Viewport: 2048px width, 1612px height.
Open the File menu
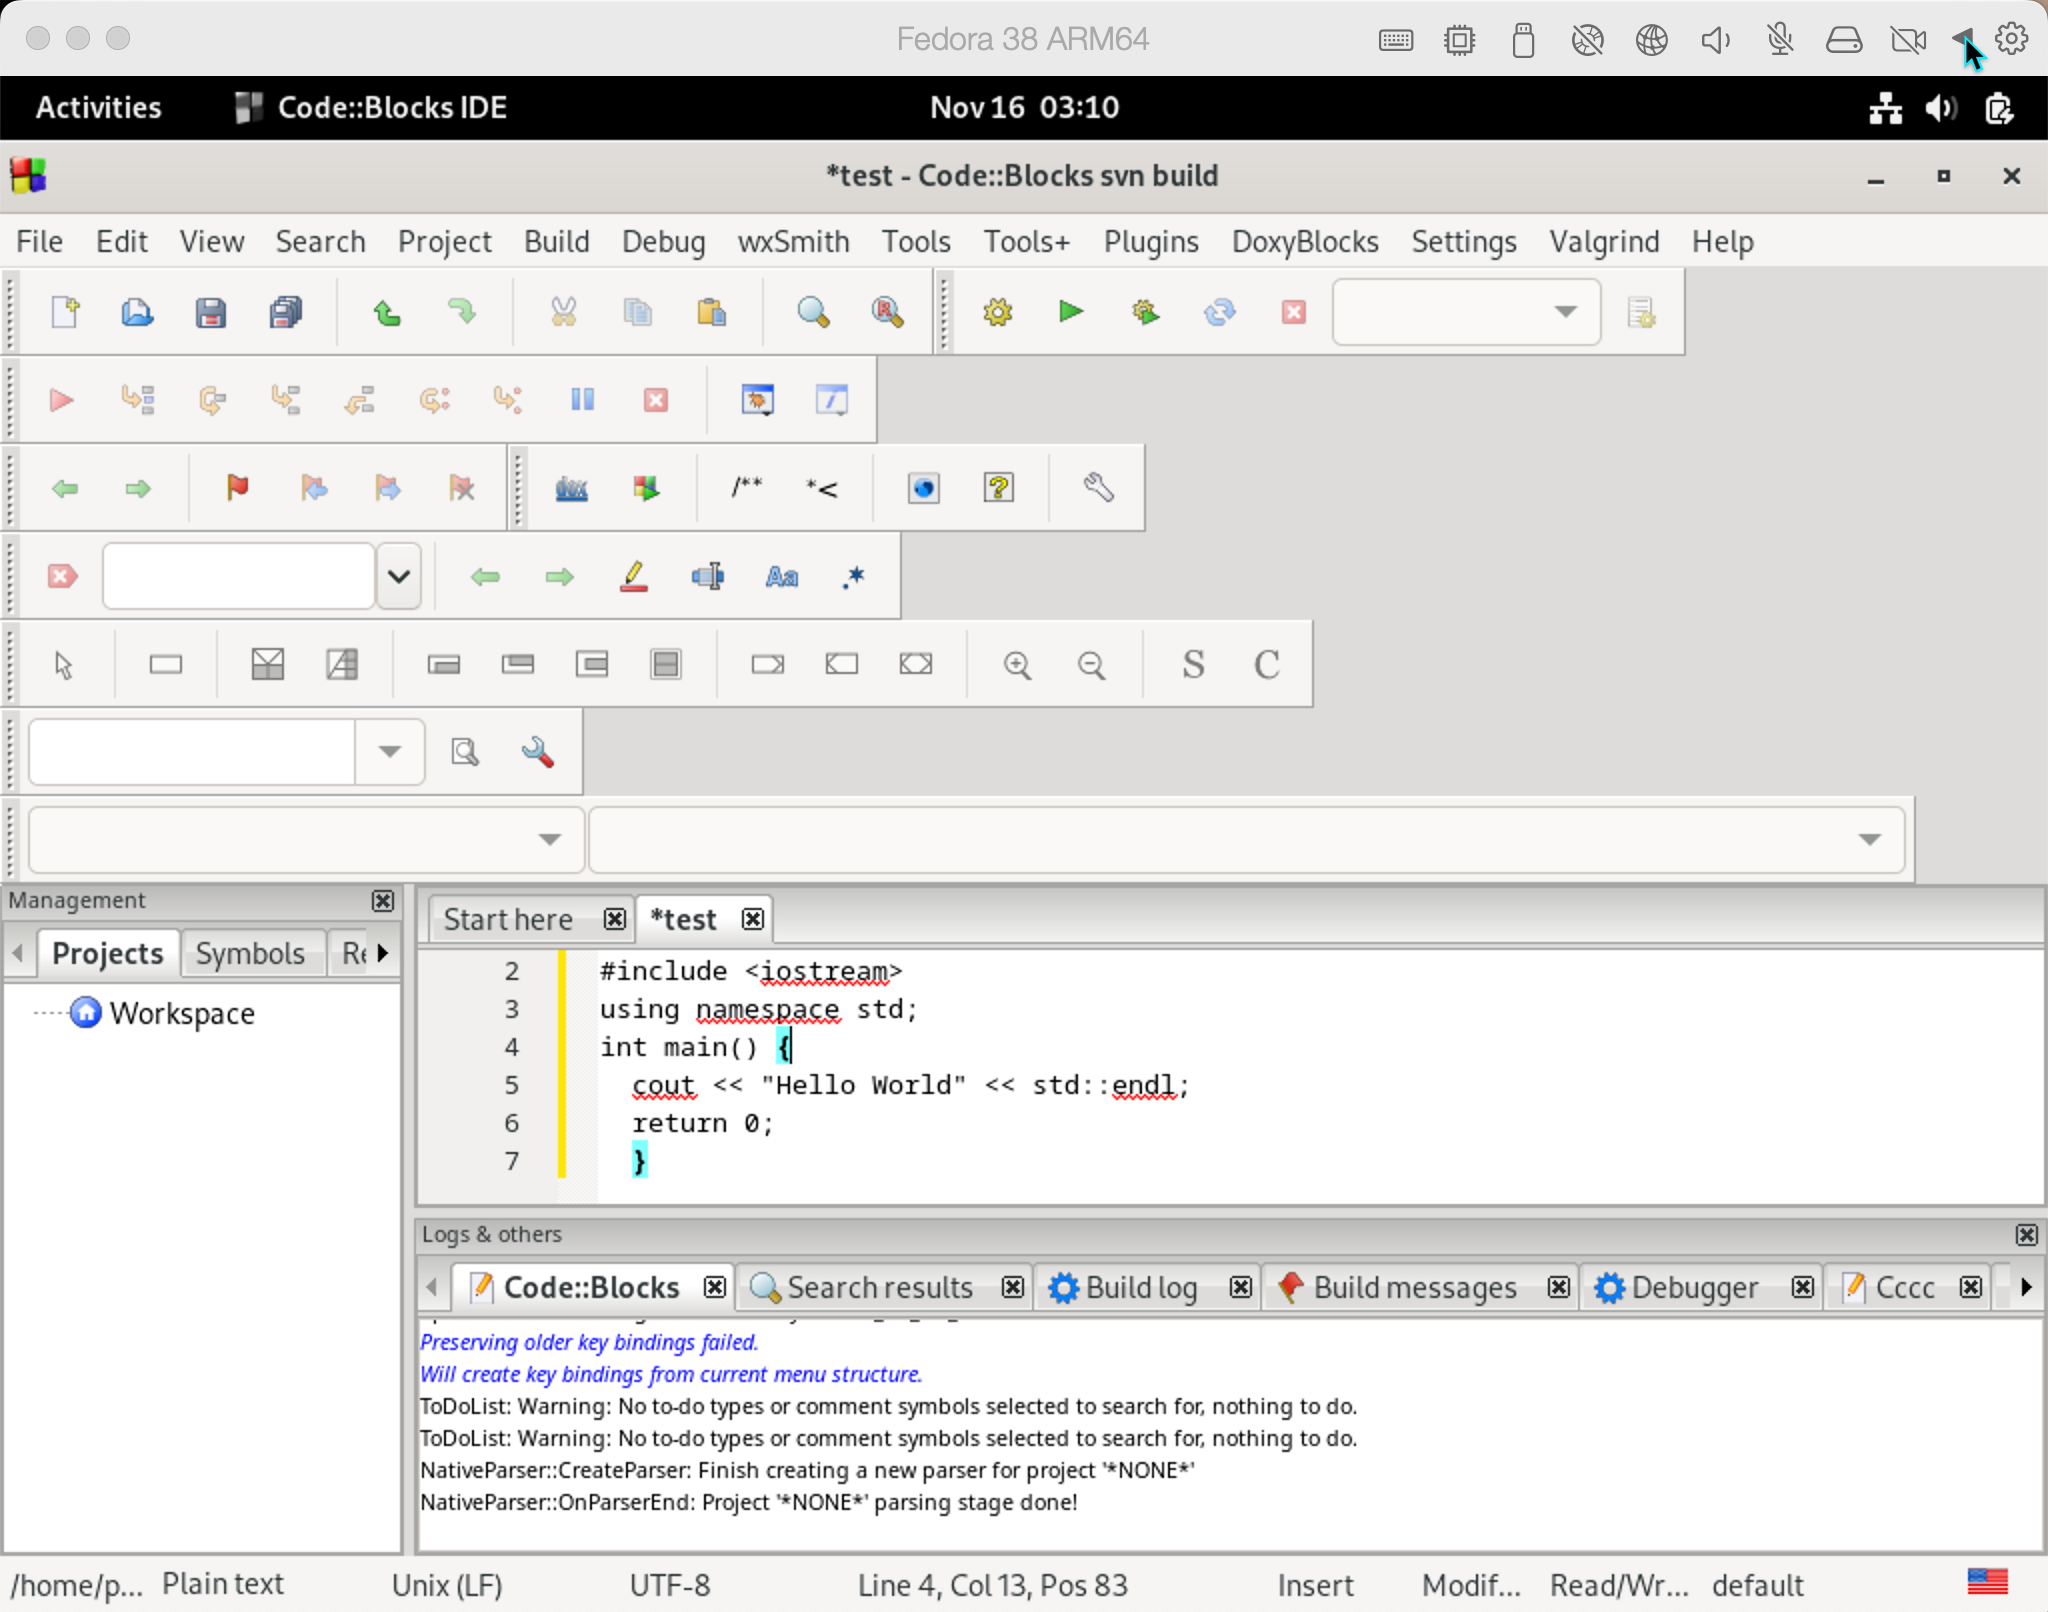[x=39, y=242]
